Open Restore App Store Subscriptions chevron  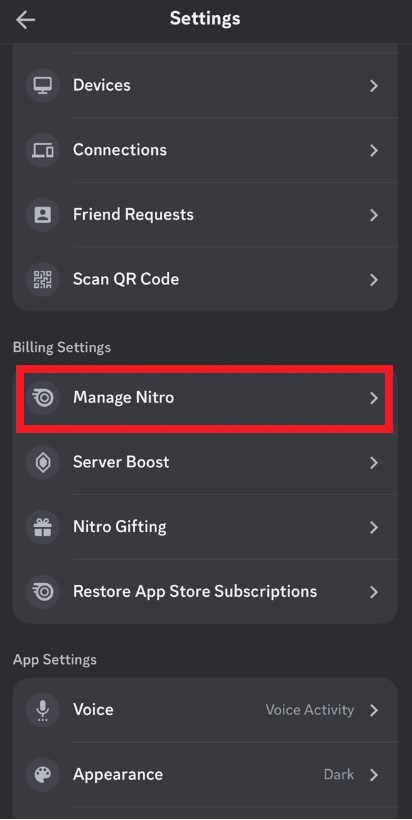pos(374,592)
